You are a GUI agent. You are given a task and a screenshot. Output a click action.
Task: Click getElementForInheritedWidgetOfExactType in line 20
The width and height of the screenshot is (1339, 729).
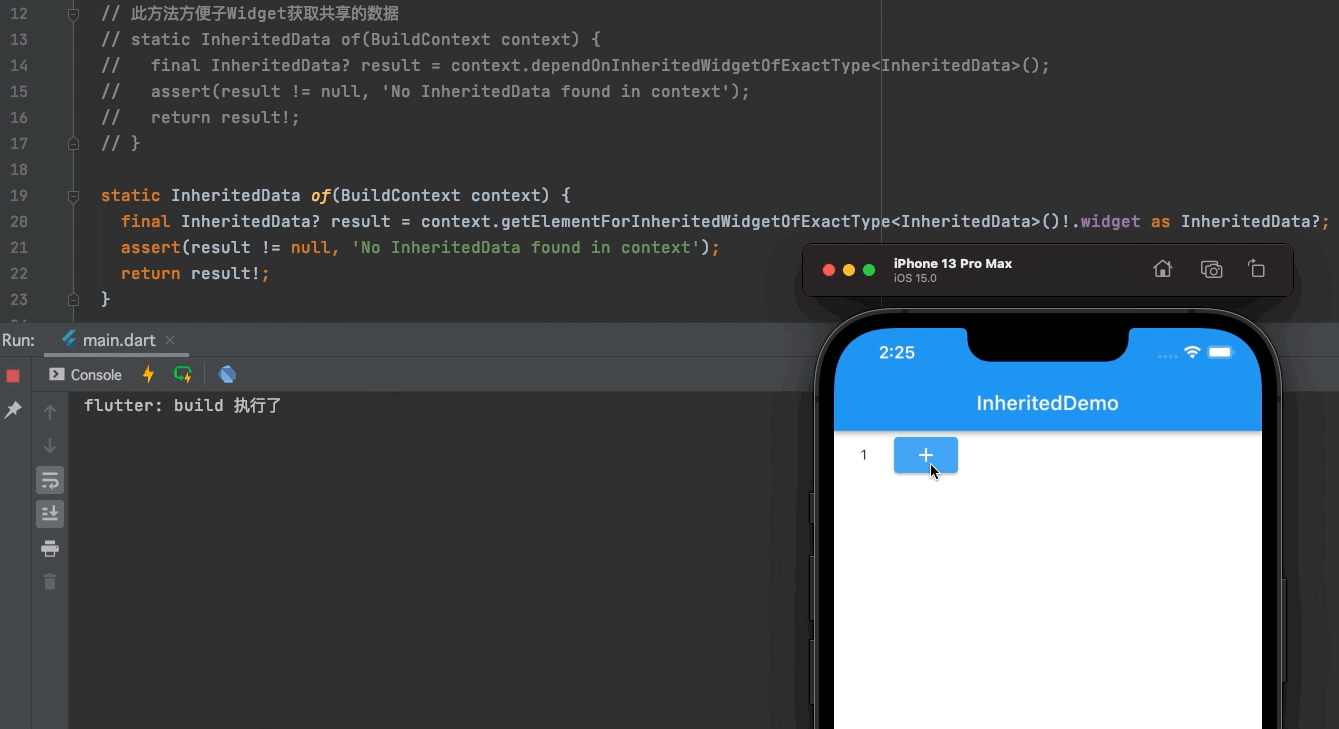(685, 221)
